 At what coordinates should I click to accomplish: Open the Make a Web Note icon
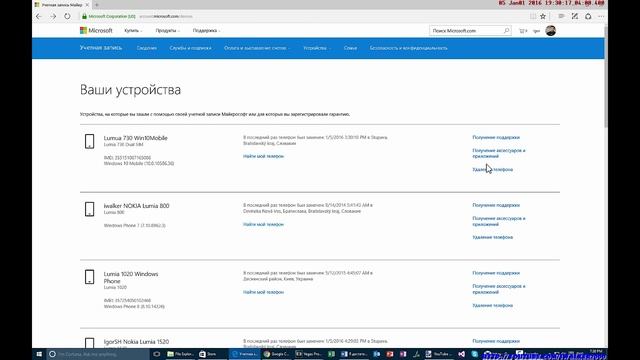click(x=575, y=16)
